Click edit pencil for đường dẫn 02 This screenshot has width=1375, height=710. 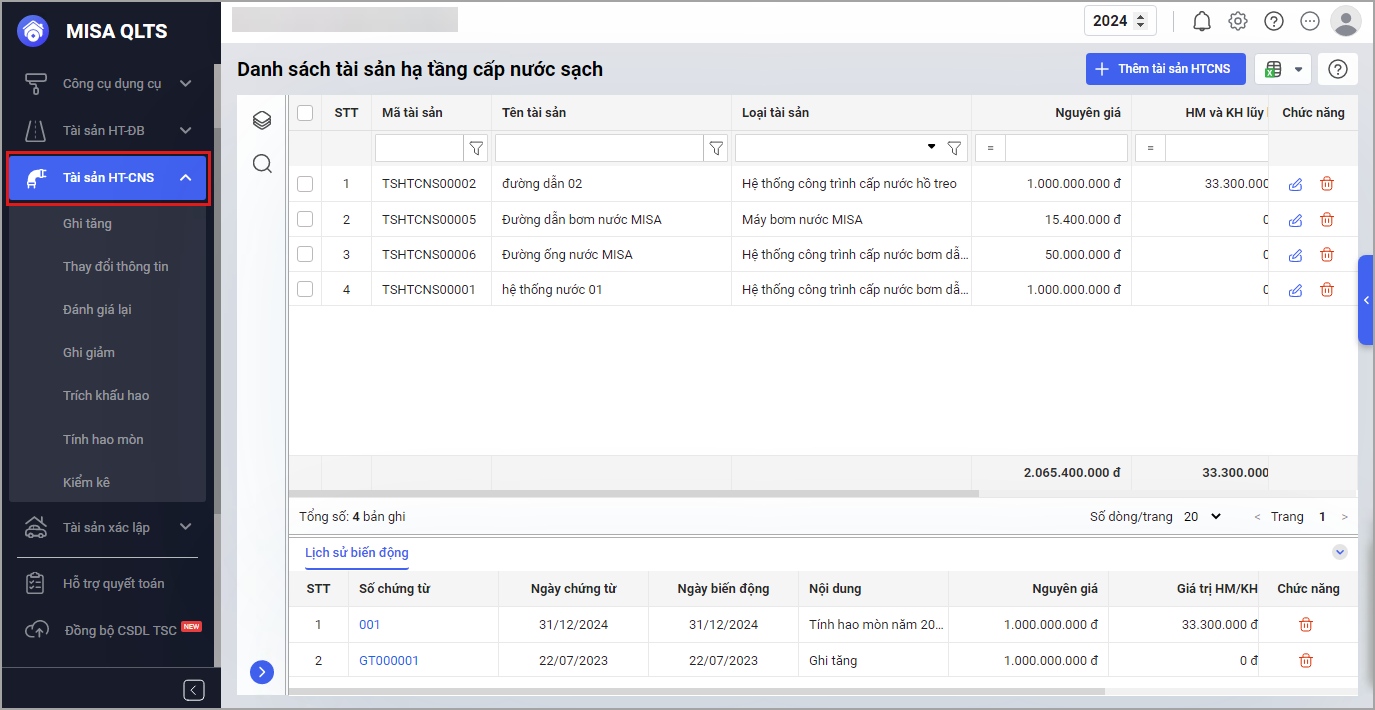coord(1295,184)
